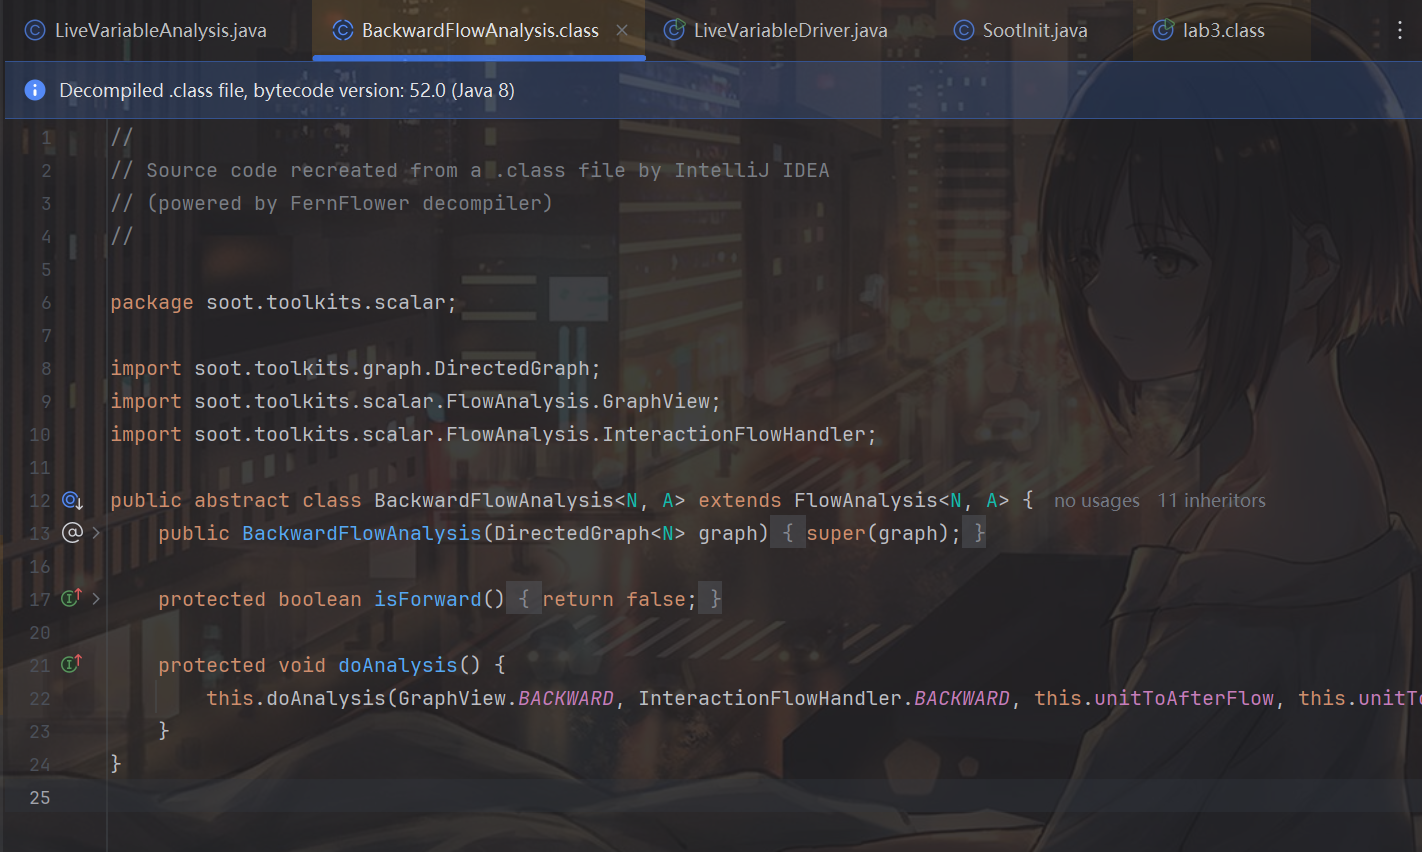
Task: Click the implementations gutter icon on line 12
Action: (72, 500)
